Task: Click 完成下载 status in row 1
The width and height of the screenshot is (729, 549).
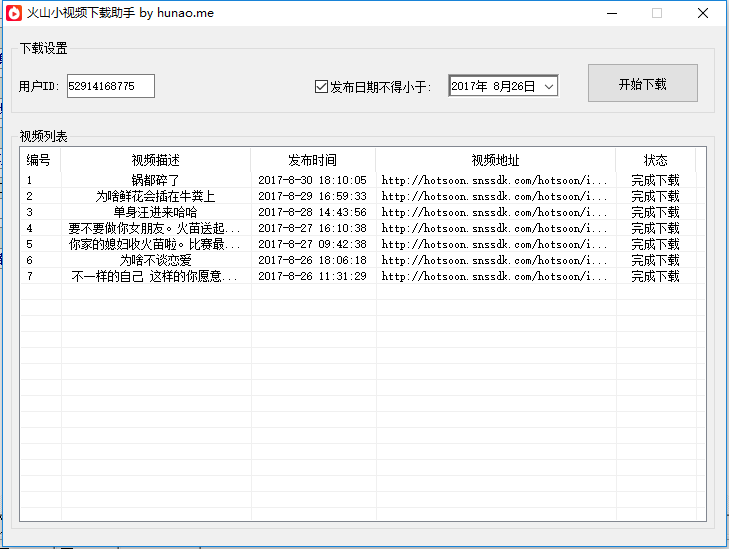Action: (x=655, y=180)
